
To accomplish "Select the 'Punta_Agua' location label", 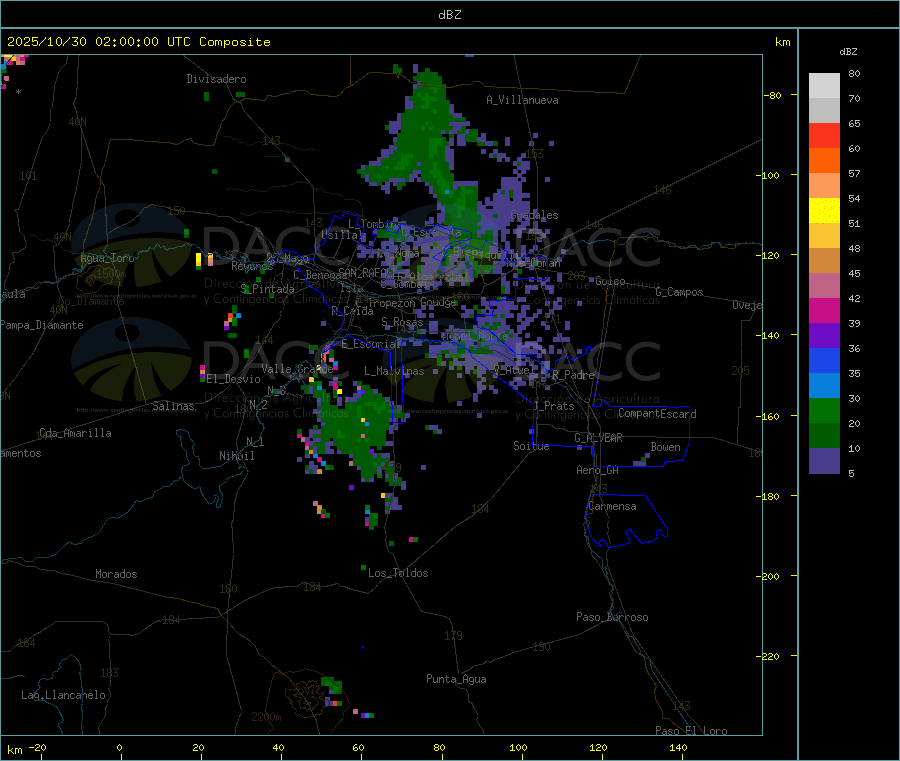I will tap(456, 679).
